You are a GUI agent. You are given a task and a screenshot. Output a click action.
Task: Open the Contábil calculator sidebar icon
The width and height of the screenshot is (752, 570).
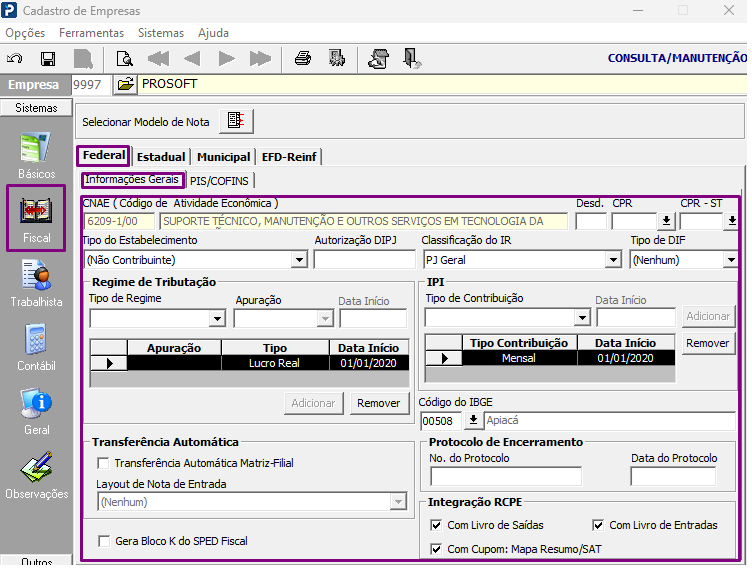[x=36, y=348]
